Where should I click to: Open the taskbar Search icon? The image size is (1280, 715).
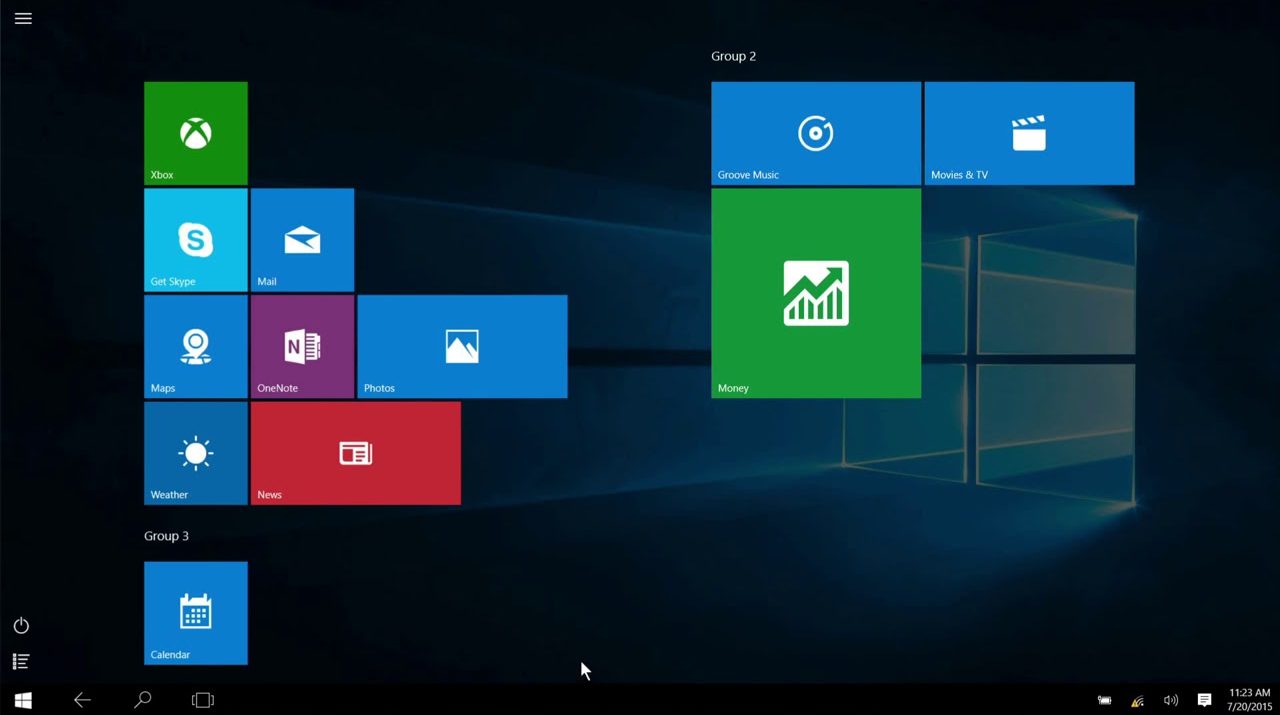[143, 700]
